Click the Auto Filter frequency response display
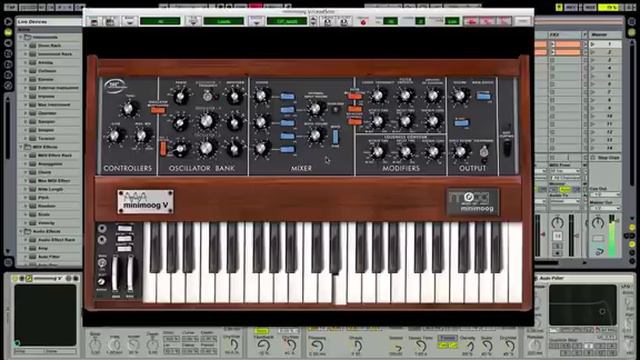640x360 pixels. [x=582, y=305]
